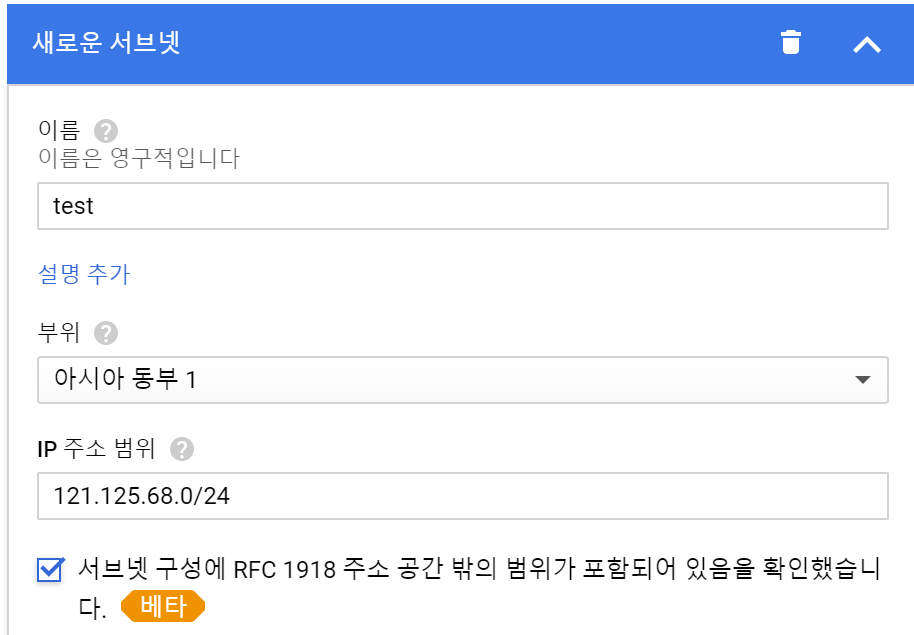The image size is (914, 635).
Task: Delete the new subnet with trash icon
Action: tap(791, 43)
